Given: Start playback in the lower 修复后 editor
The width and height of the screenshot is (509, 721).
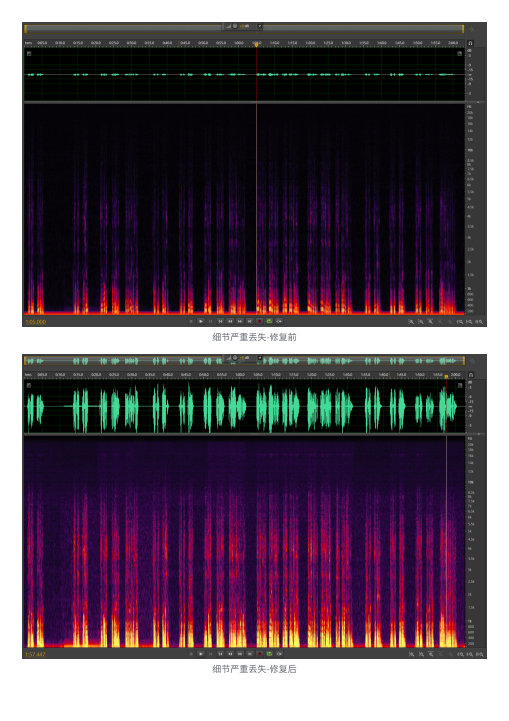Looking at the screenshot, I should click(201, 653).
